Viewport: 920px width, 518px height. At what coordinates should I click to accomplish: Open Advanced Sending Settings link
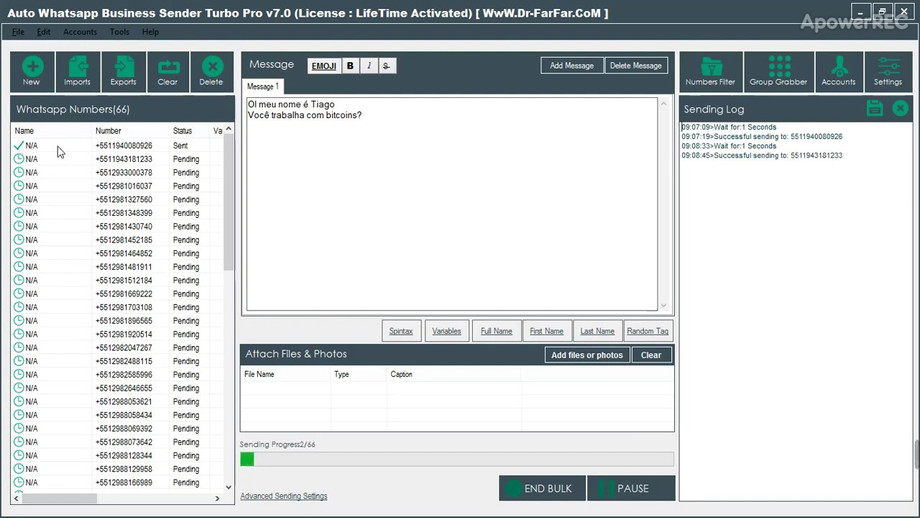click(x=283, y=496)
